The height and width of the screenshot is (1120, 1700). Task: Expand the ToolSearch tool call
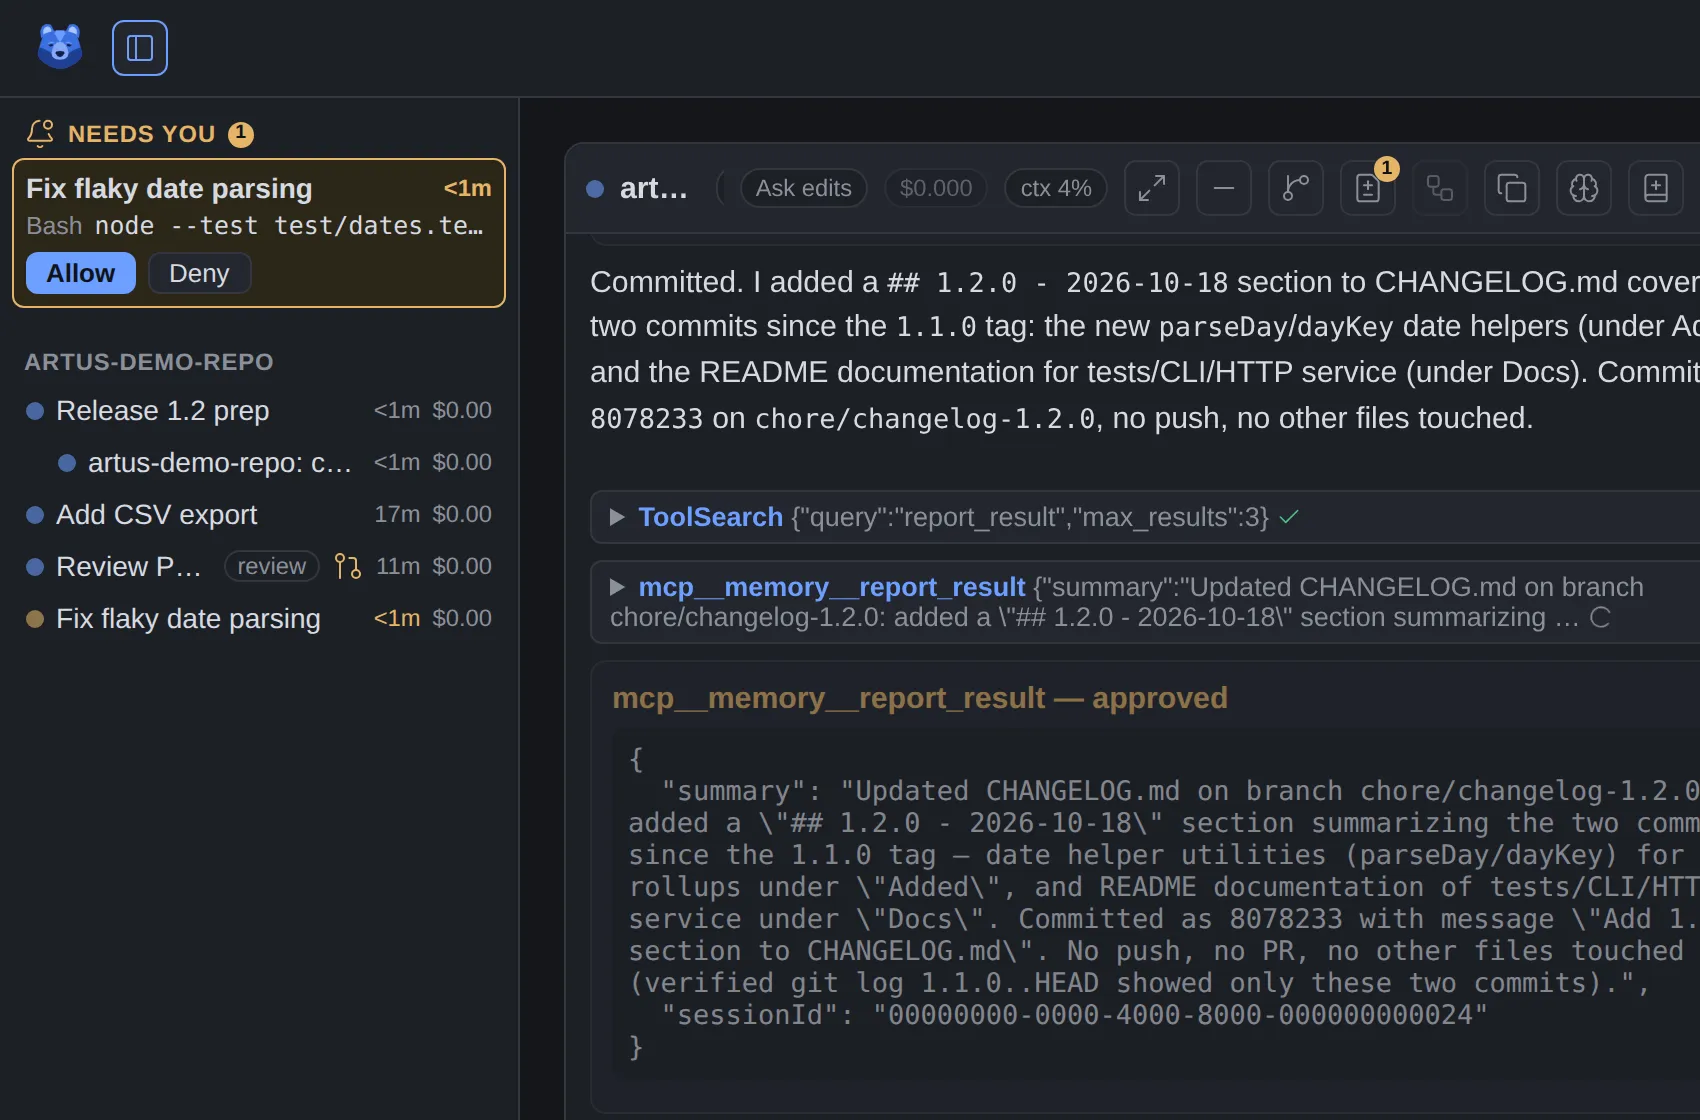617,517
